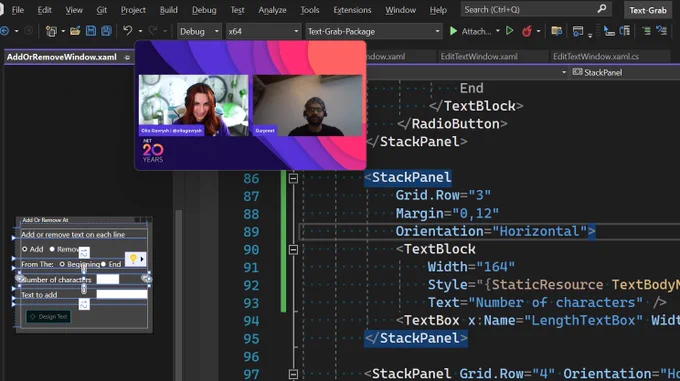Viewport: 680px width, 381px height.
Task: Click the Hot Reload flame icon
Action: pos(527,31)
